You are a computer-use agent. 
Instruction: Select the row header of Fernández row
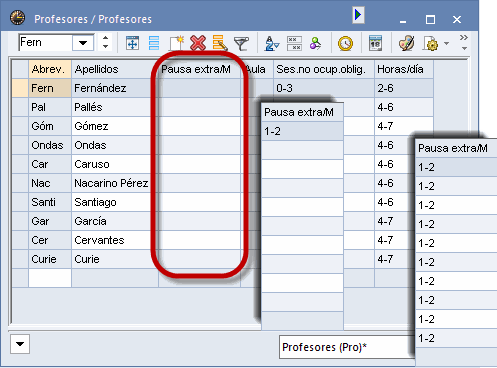pyautogui.click(x=20, y=88)
